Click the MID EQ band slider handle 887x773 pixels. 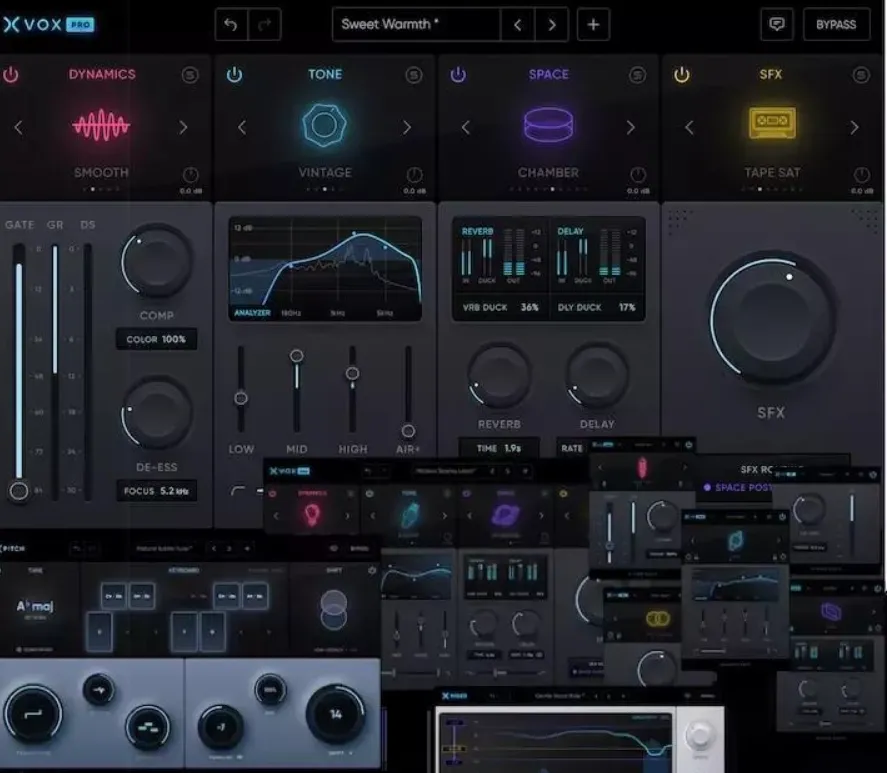click(296, 356)
